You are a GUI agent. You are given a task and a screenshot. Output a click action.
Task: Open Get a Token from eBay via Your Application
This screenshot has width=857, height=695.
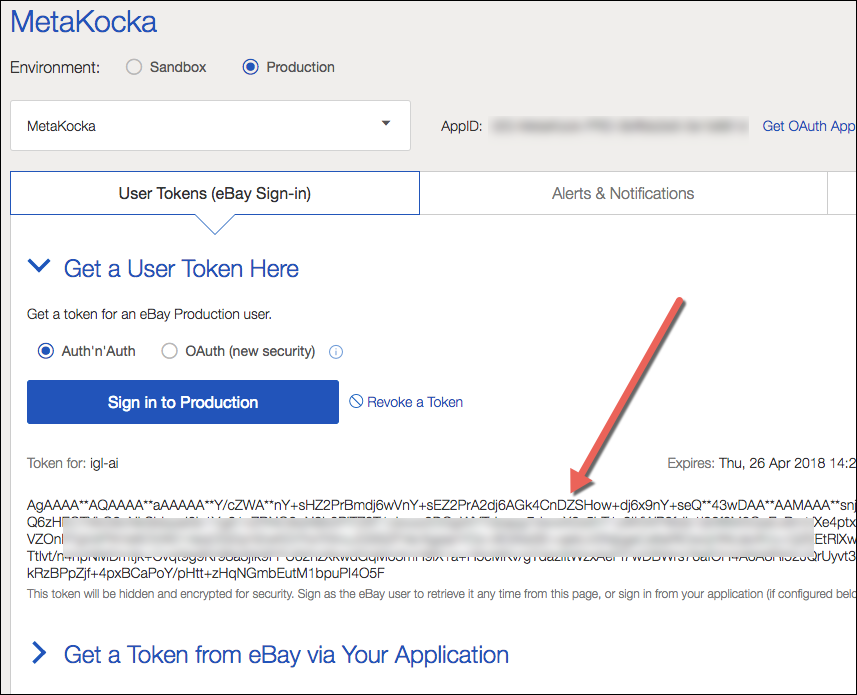tap(286, 655)
